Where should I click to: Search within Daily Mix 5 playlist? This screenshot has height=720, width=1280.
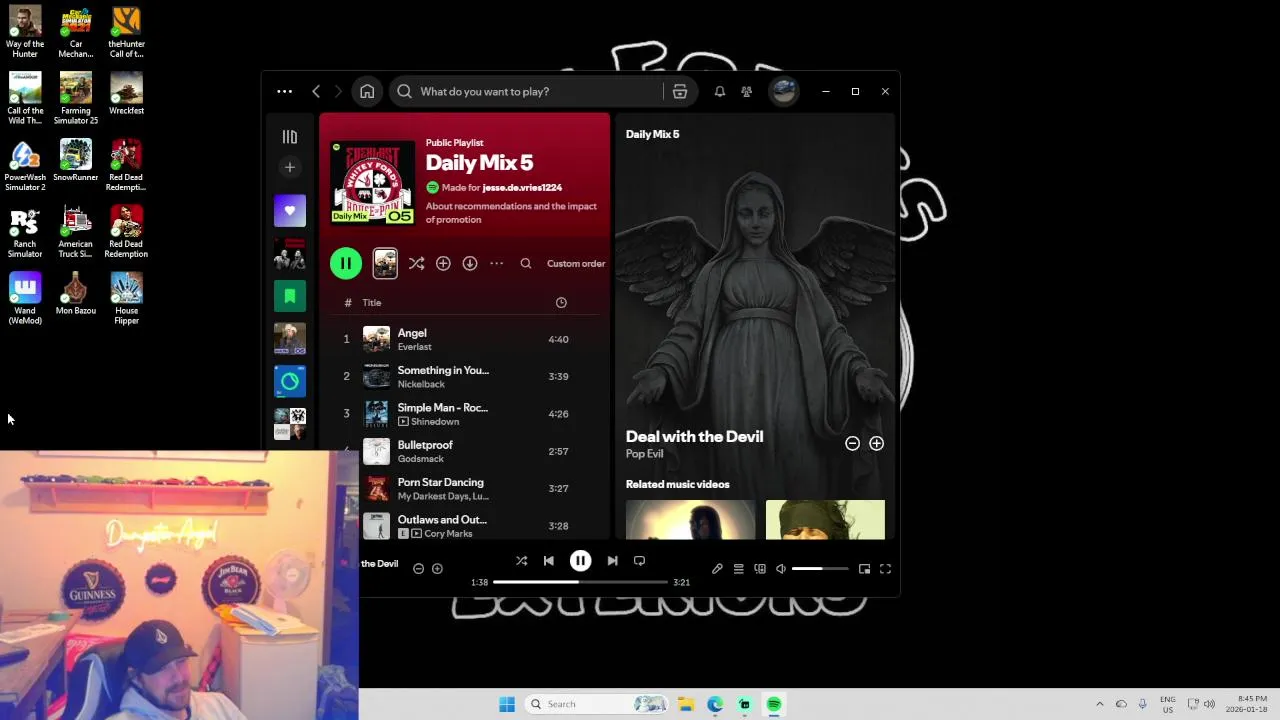coord(526,263)
